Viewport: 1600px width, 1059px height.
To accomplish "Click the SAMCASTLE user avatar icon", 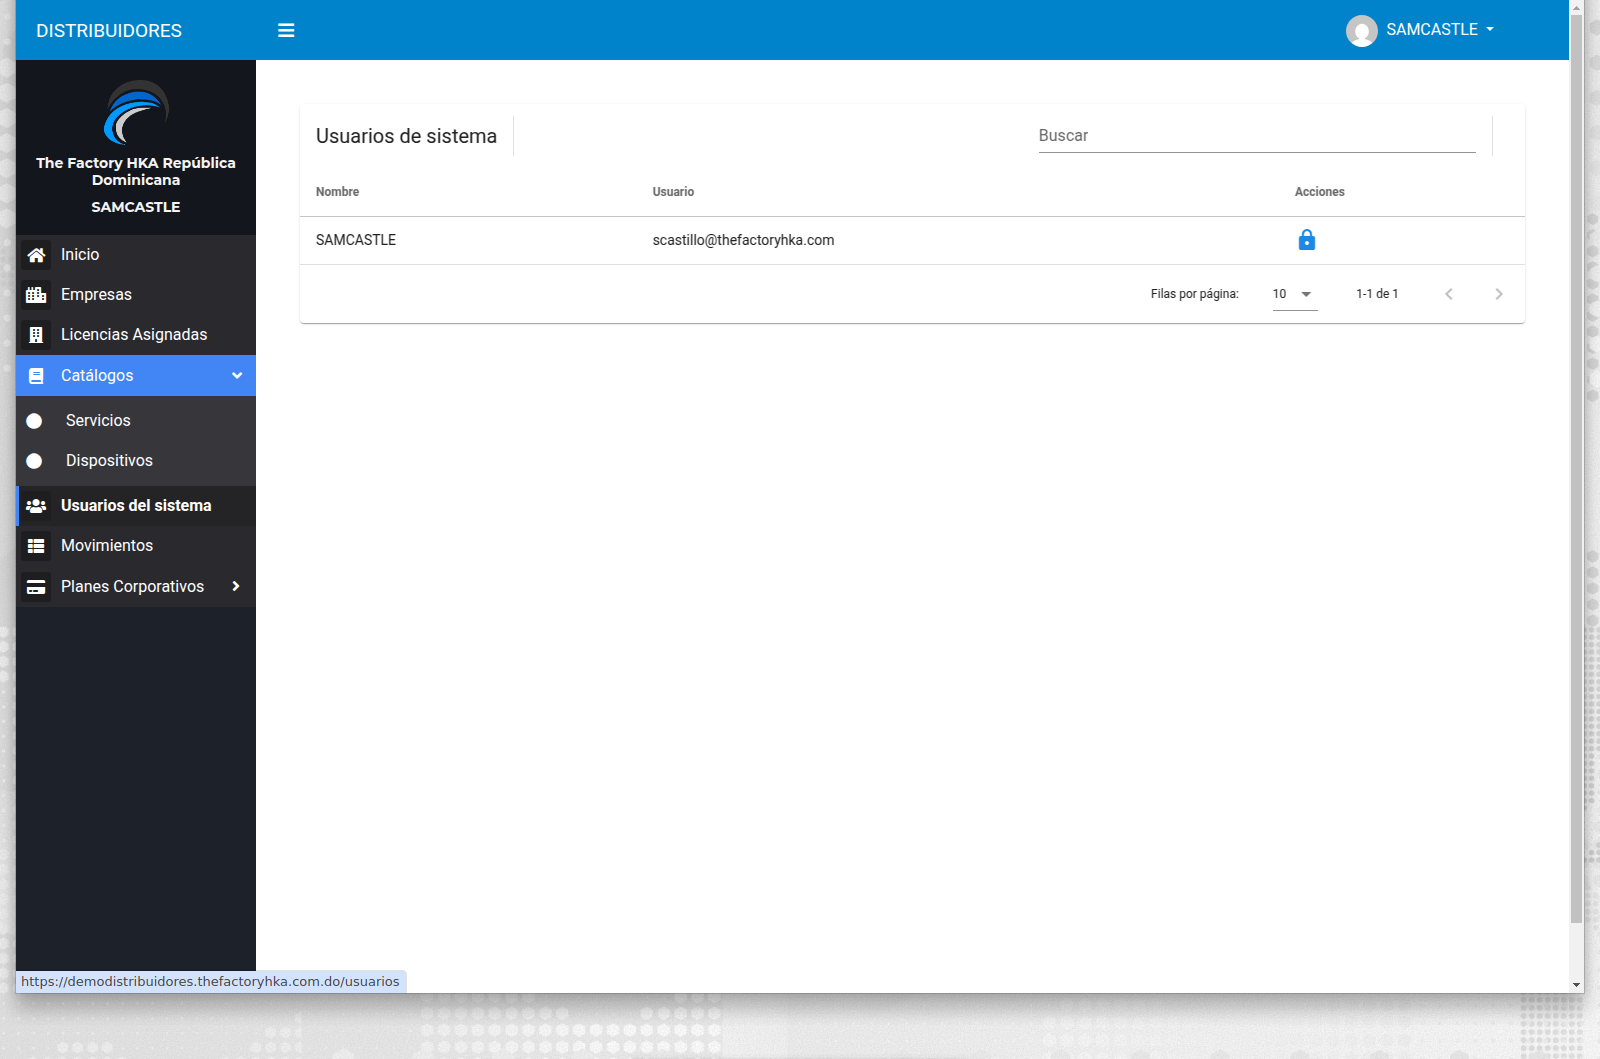I will tap(1361, 31).
